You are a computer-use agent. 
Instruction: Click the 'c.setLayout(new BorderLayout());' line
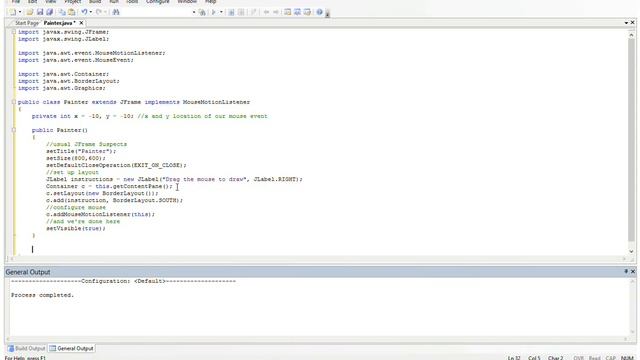pyautogui.click(x=102, y=193)
